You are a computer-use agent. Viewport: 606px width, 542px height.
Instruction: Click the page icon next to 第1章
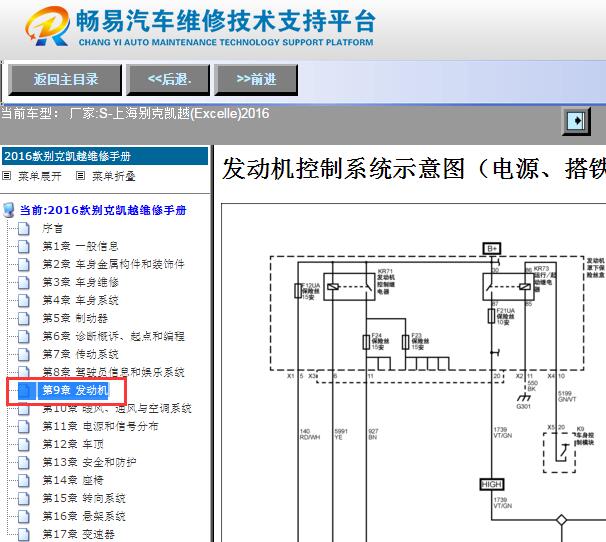tap(24, 247)
